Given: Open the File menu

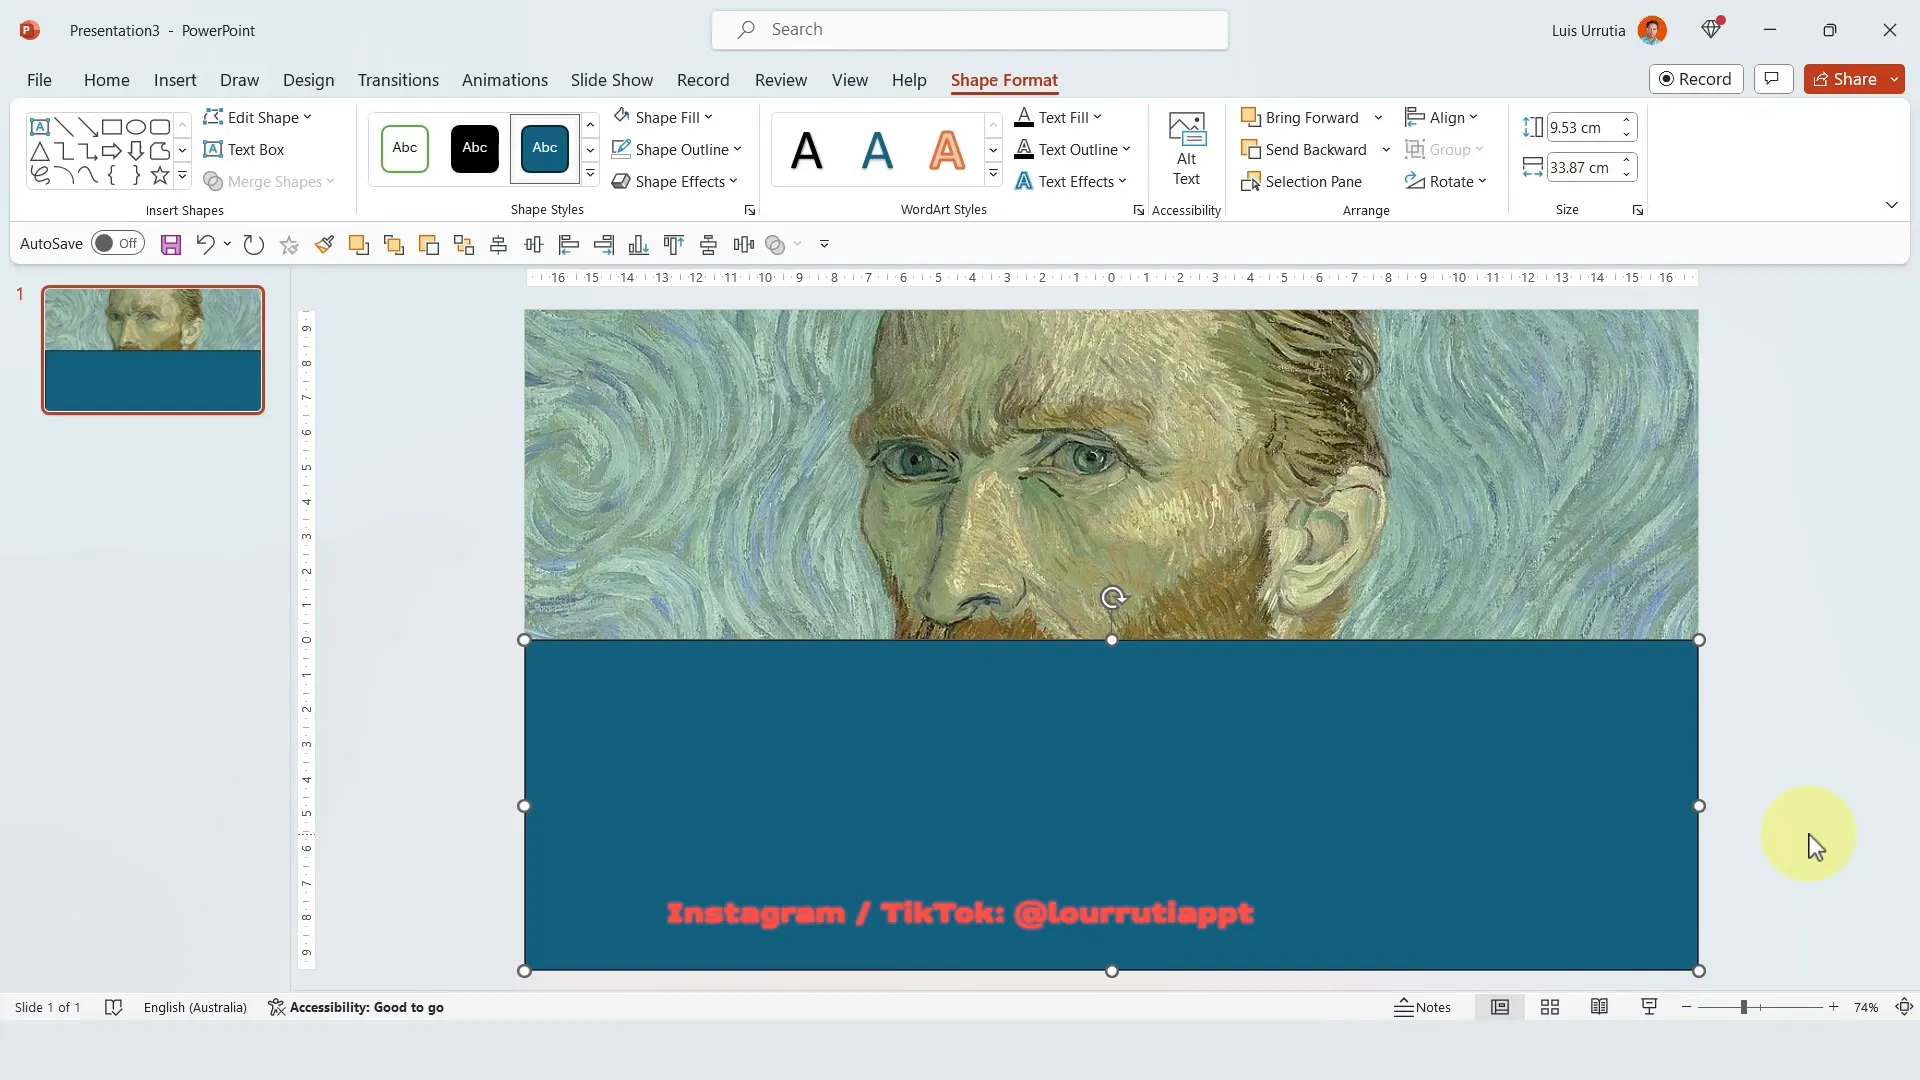Looking at the screenshot, I should click(39, 80).
